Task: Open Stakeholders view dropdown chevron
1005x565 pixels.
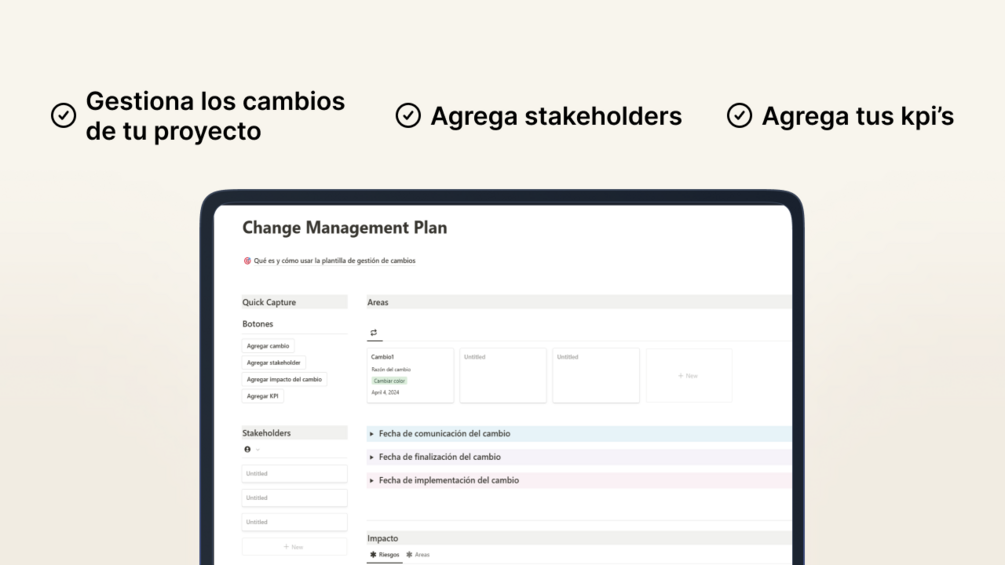Action: point(257,449)
